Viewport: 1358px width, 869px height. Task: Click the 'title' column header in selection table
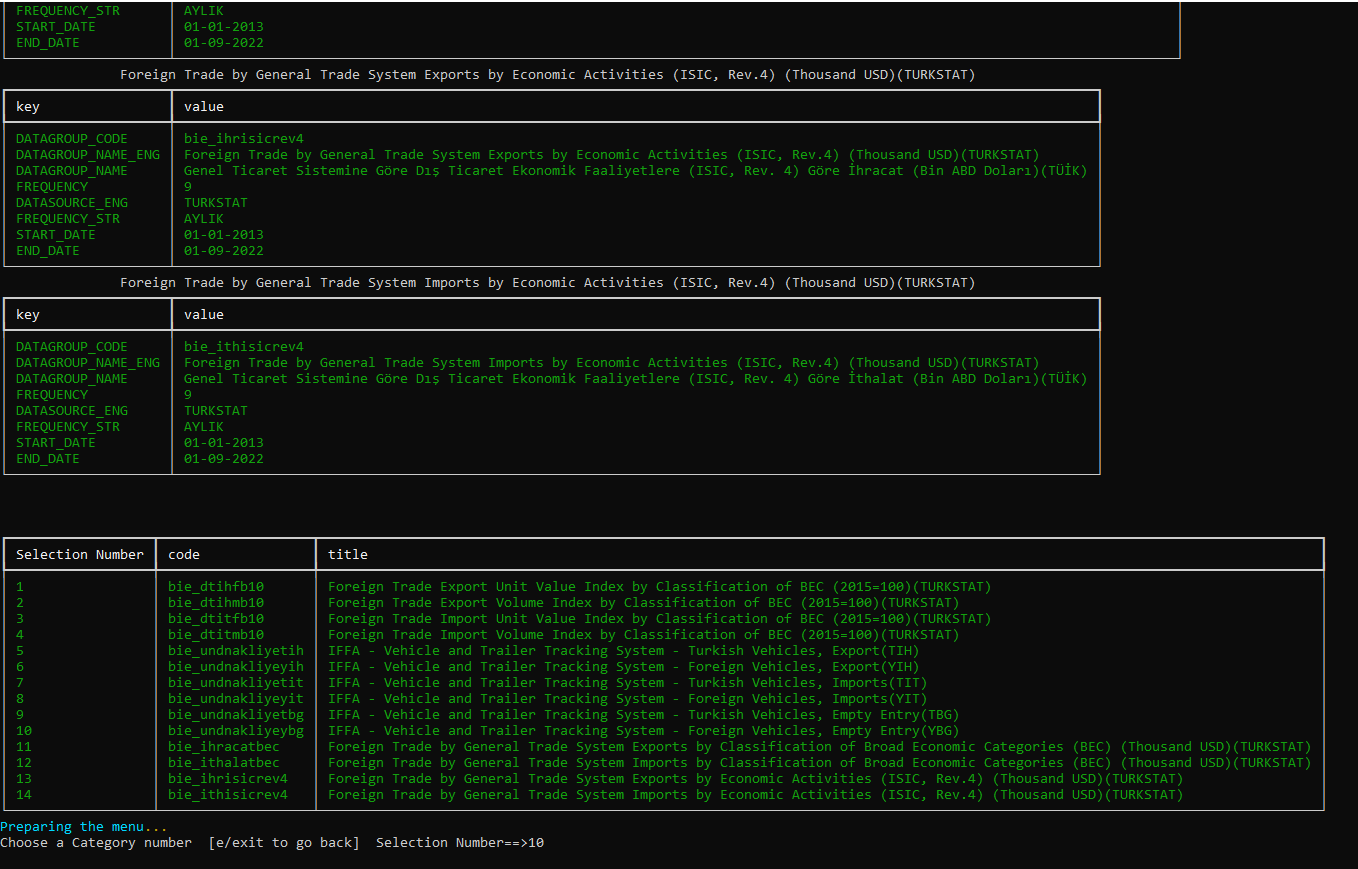348,555
